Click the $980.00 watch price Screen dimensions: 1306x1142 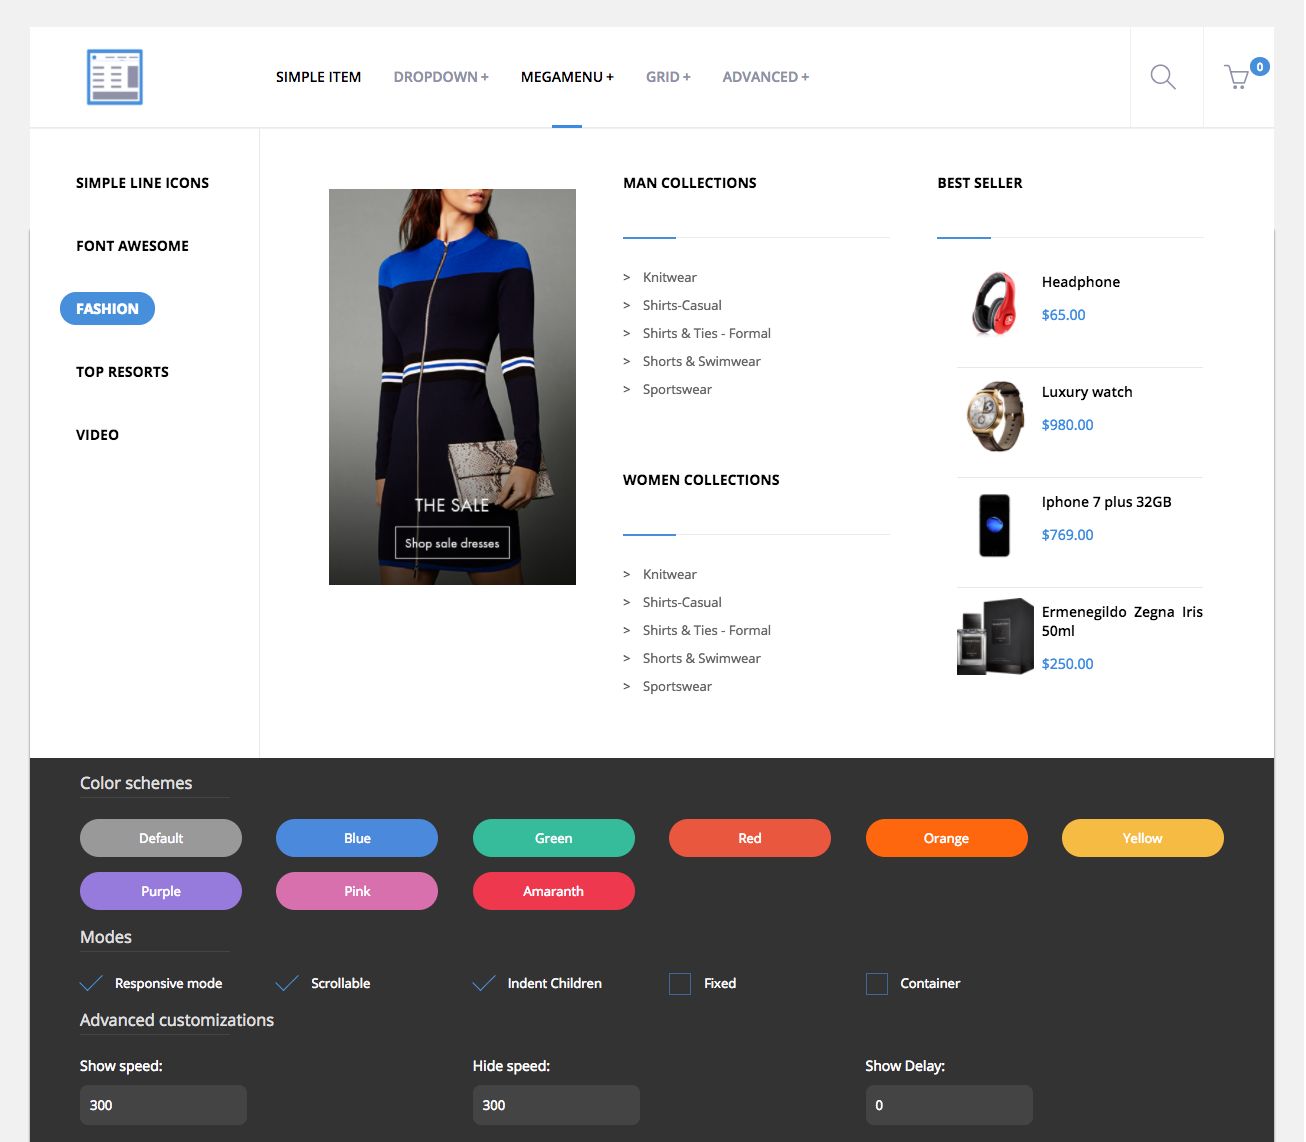(x=1067, y=425)
